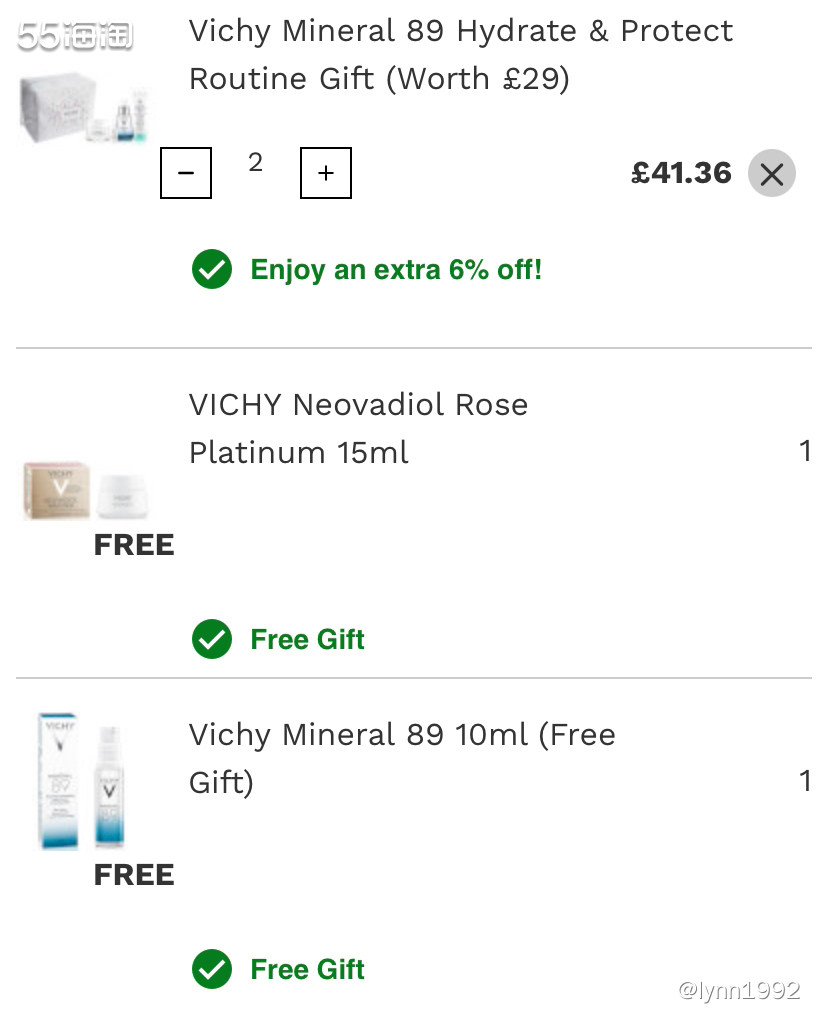Image resolution: width=821 pixels, height=1028 pixels.
Task: Click the green checkmark beside 6% off
Action: (212, 270)
